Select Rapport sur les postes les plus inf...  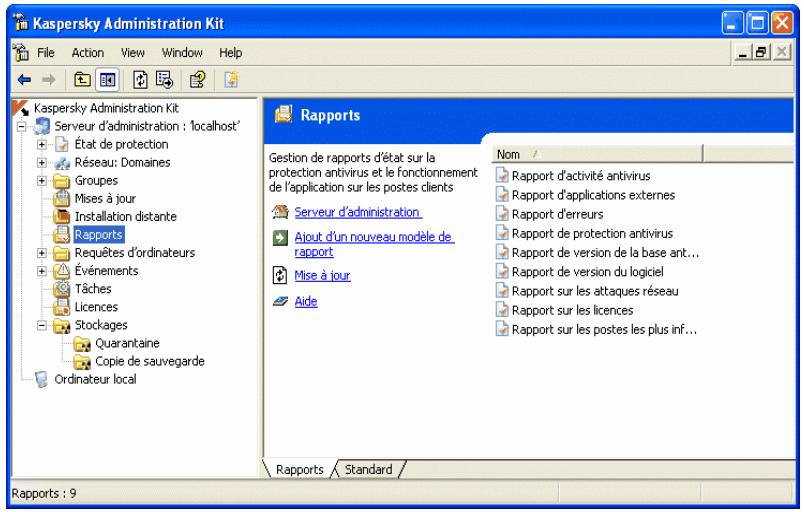(x=605, y=330)
